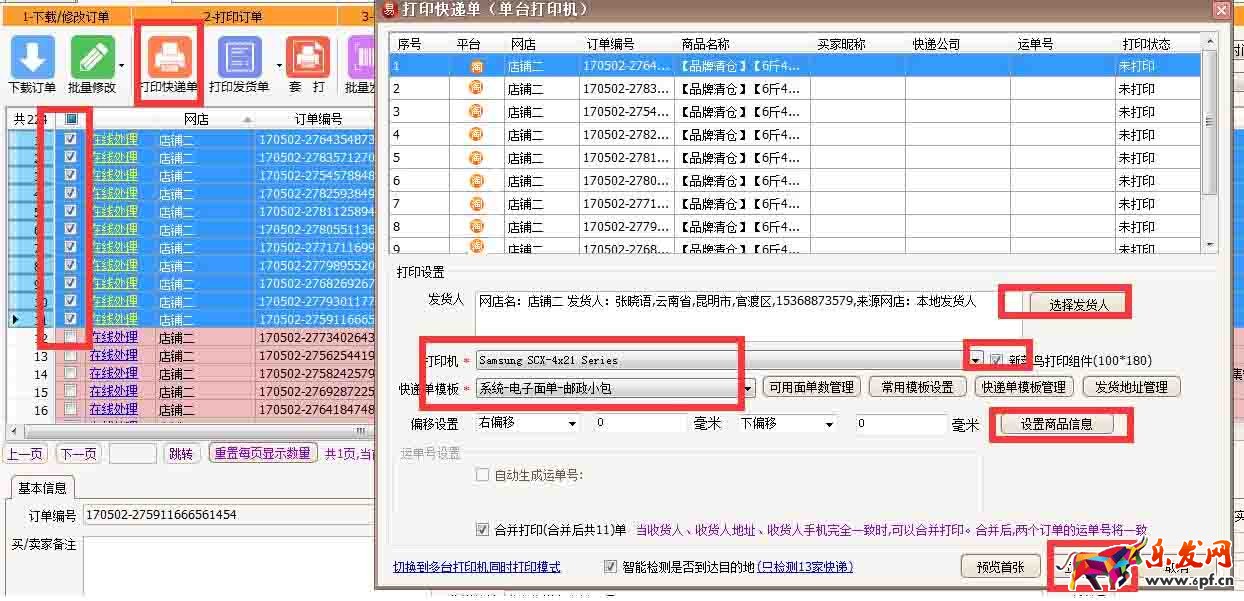Check the box for order row 12

point(70,337)
